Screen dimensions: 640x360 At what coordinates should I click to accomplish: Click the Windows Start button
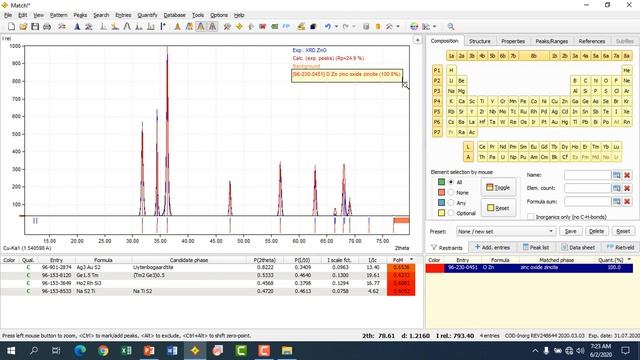click(11, 351)
